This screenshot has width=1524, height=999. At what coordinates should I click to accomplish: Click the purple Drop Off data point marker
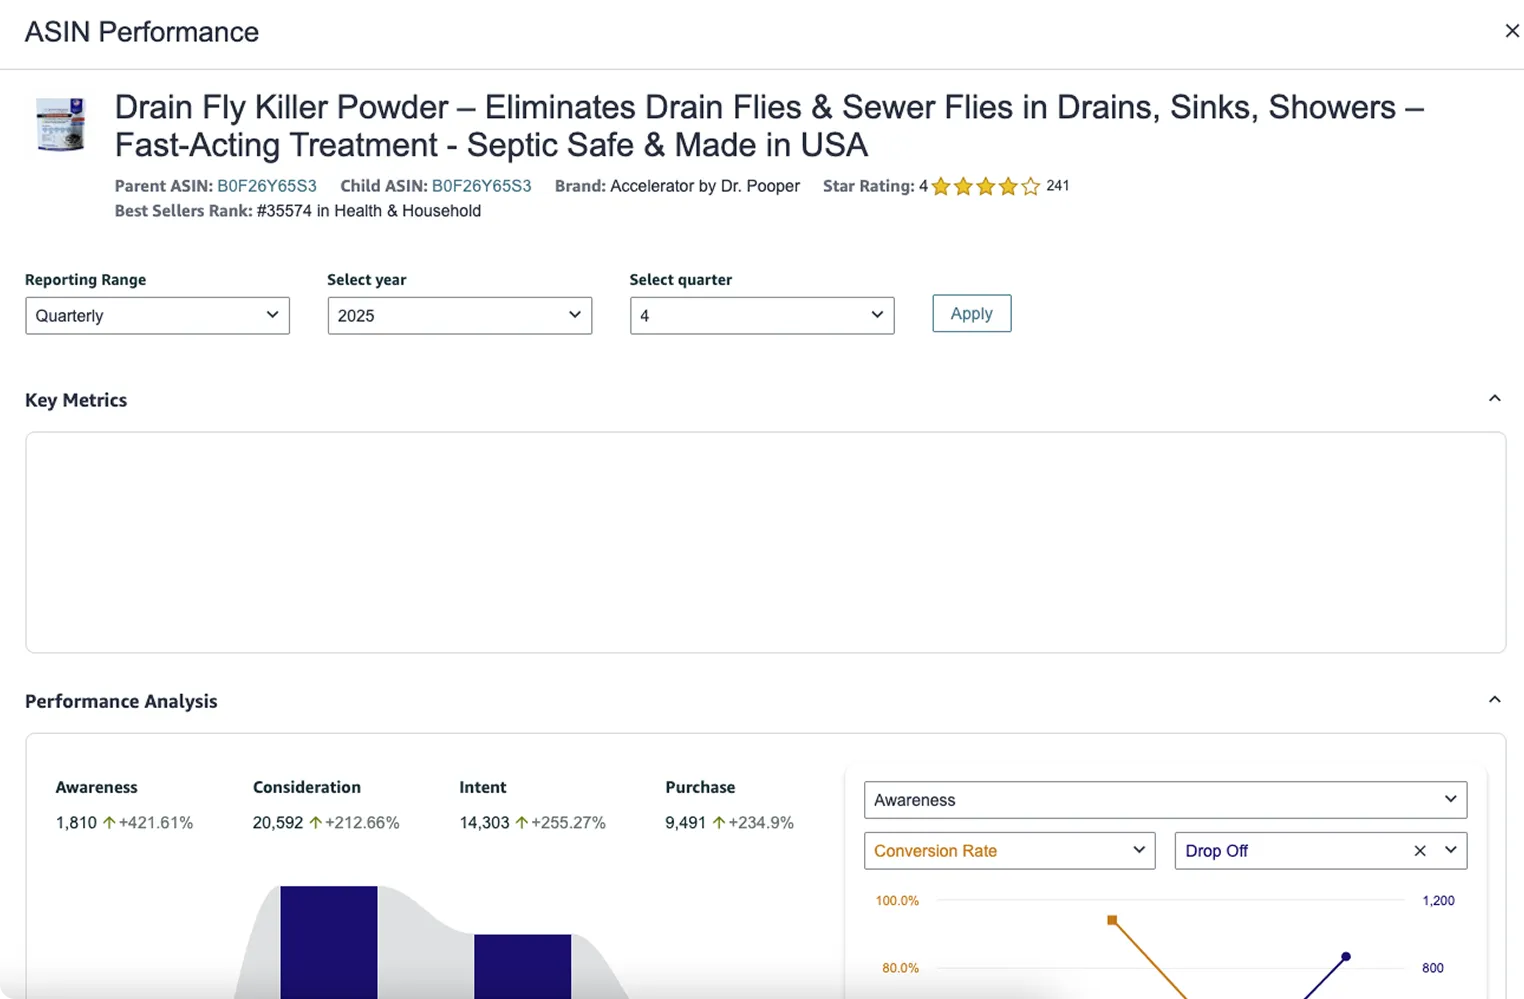pos(1346,955)
